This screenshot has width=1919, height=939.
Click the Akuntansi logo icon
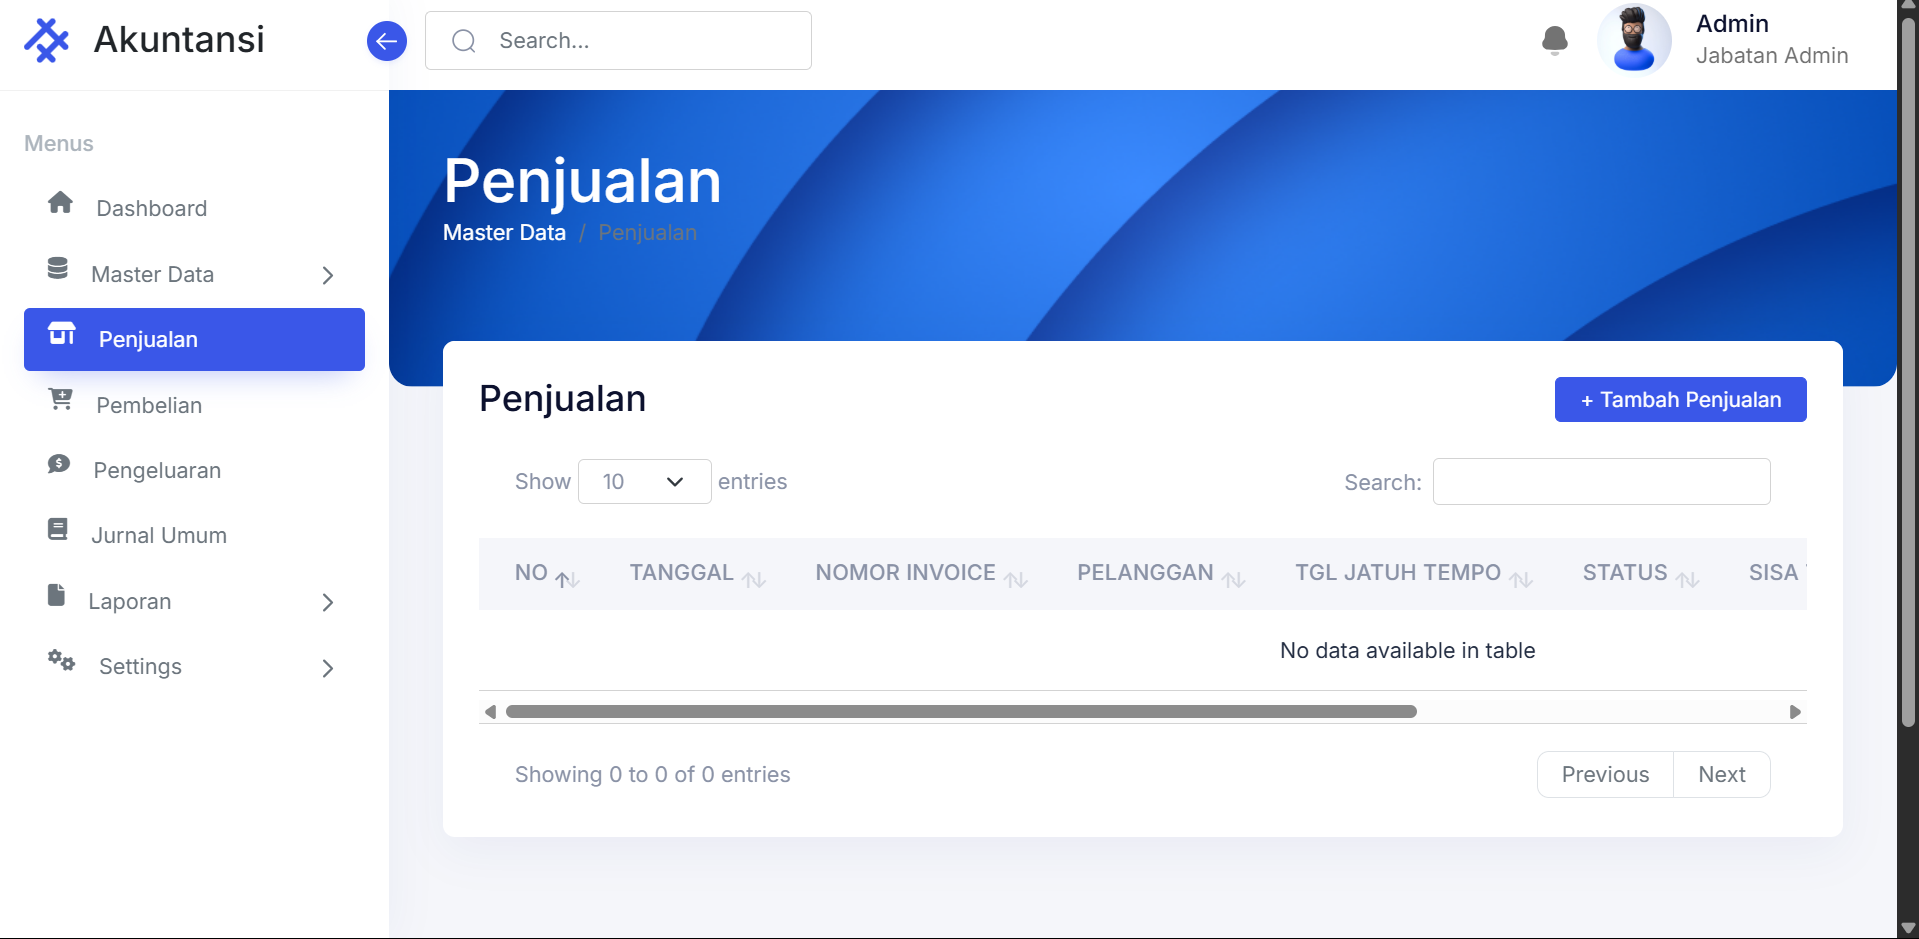[46, 40]
